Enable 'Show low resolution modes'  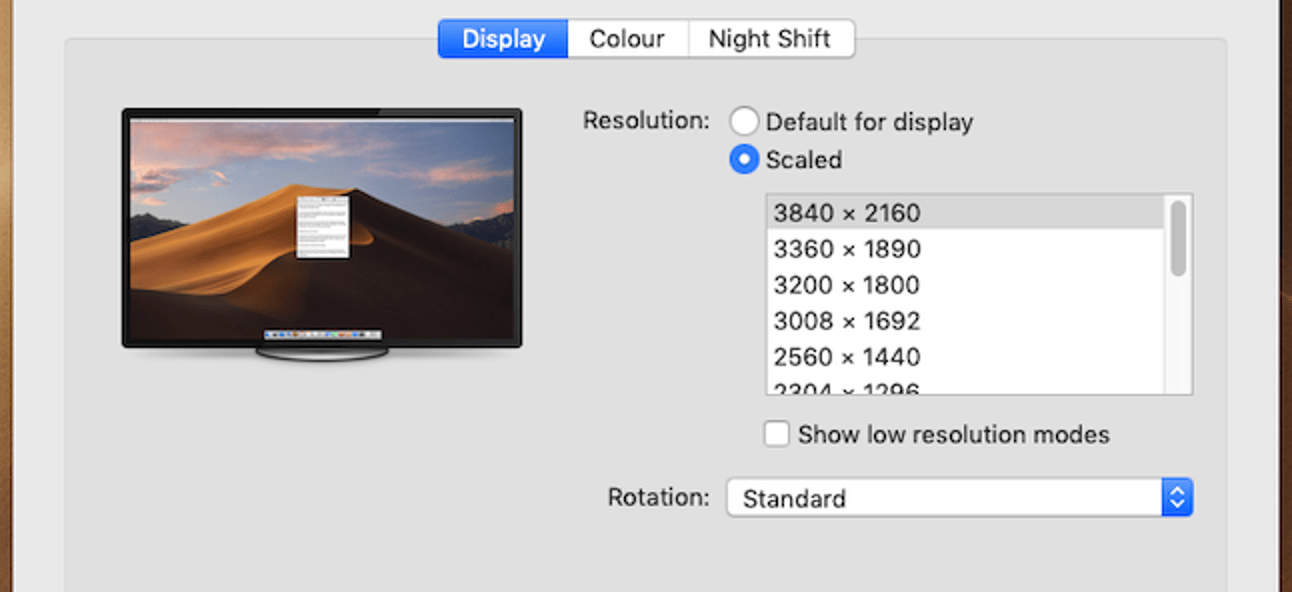(x=776, y=434)
